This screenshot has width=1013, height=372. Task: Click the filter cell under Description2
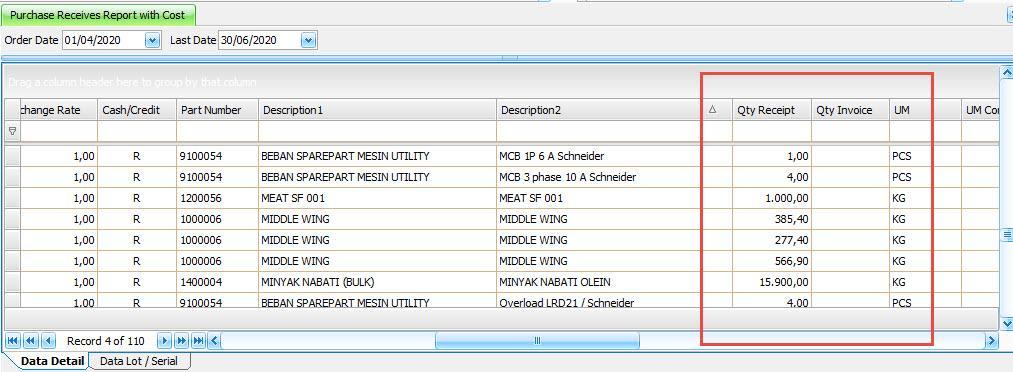tap(600, 132)
